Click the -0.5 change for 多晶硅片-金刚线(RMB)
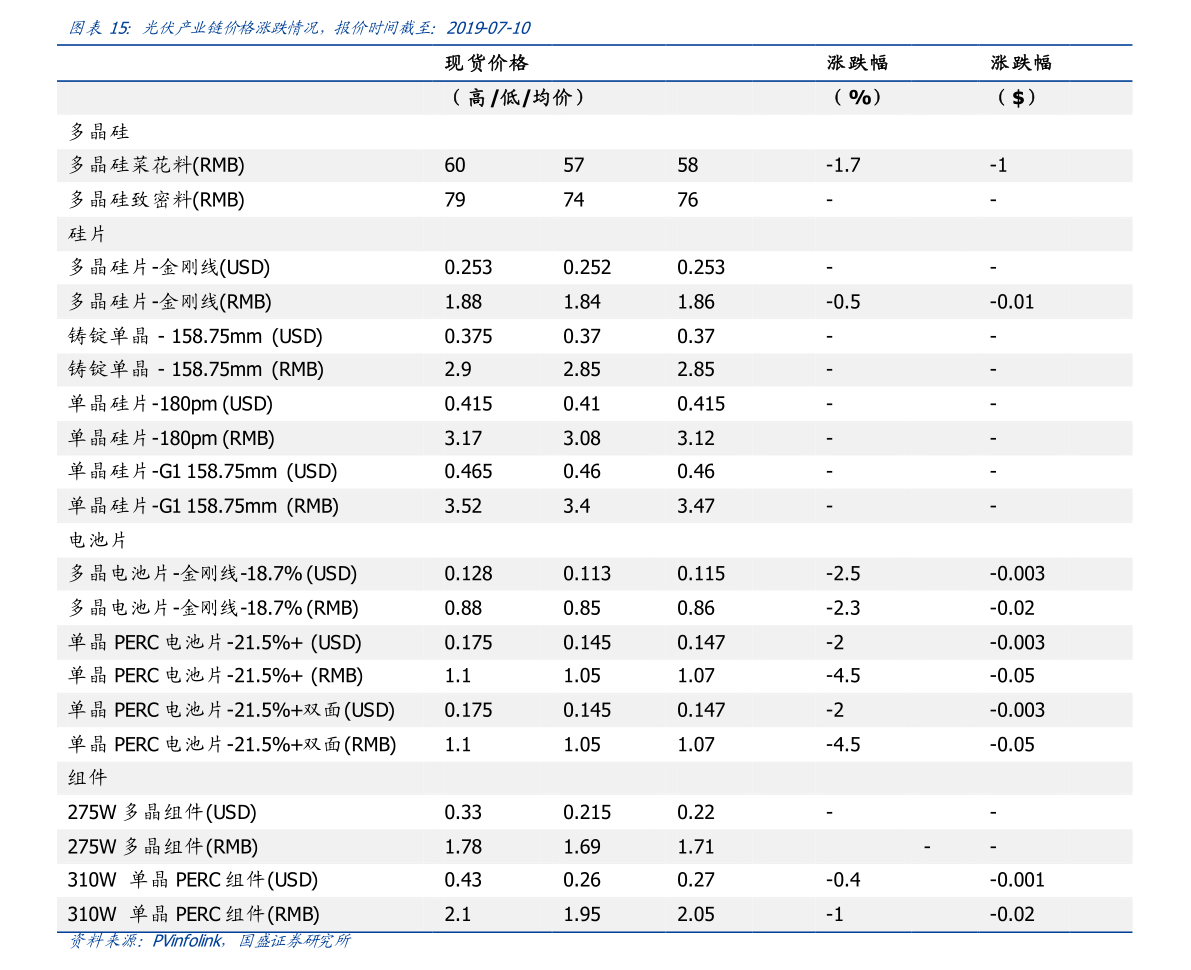The height and width of the screenshot is (970, 1191). [x=843, y=302]
